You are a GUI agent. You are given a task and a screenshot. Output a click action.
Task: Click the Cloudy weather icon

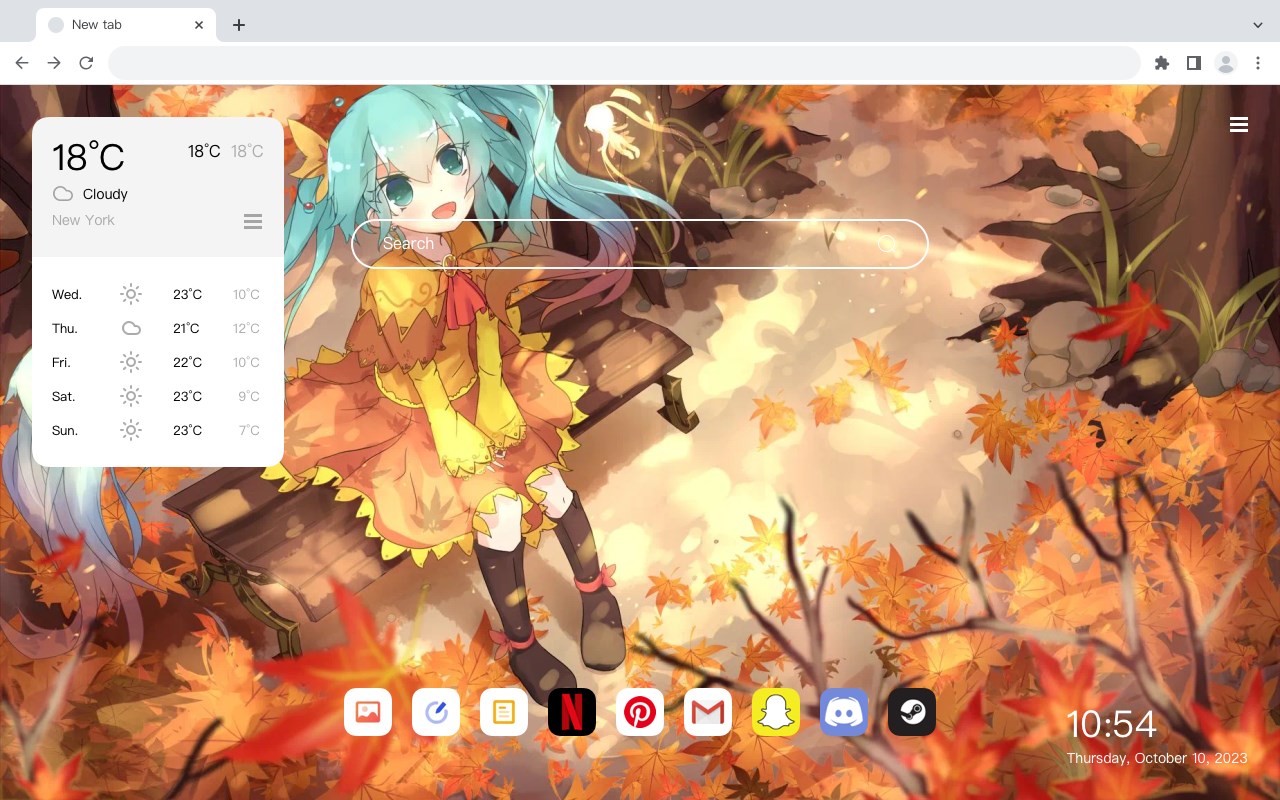click(63, 194)
